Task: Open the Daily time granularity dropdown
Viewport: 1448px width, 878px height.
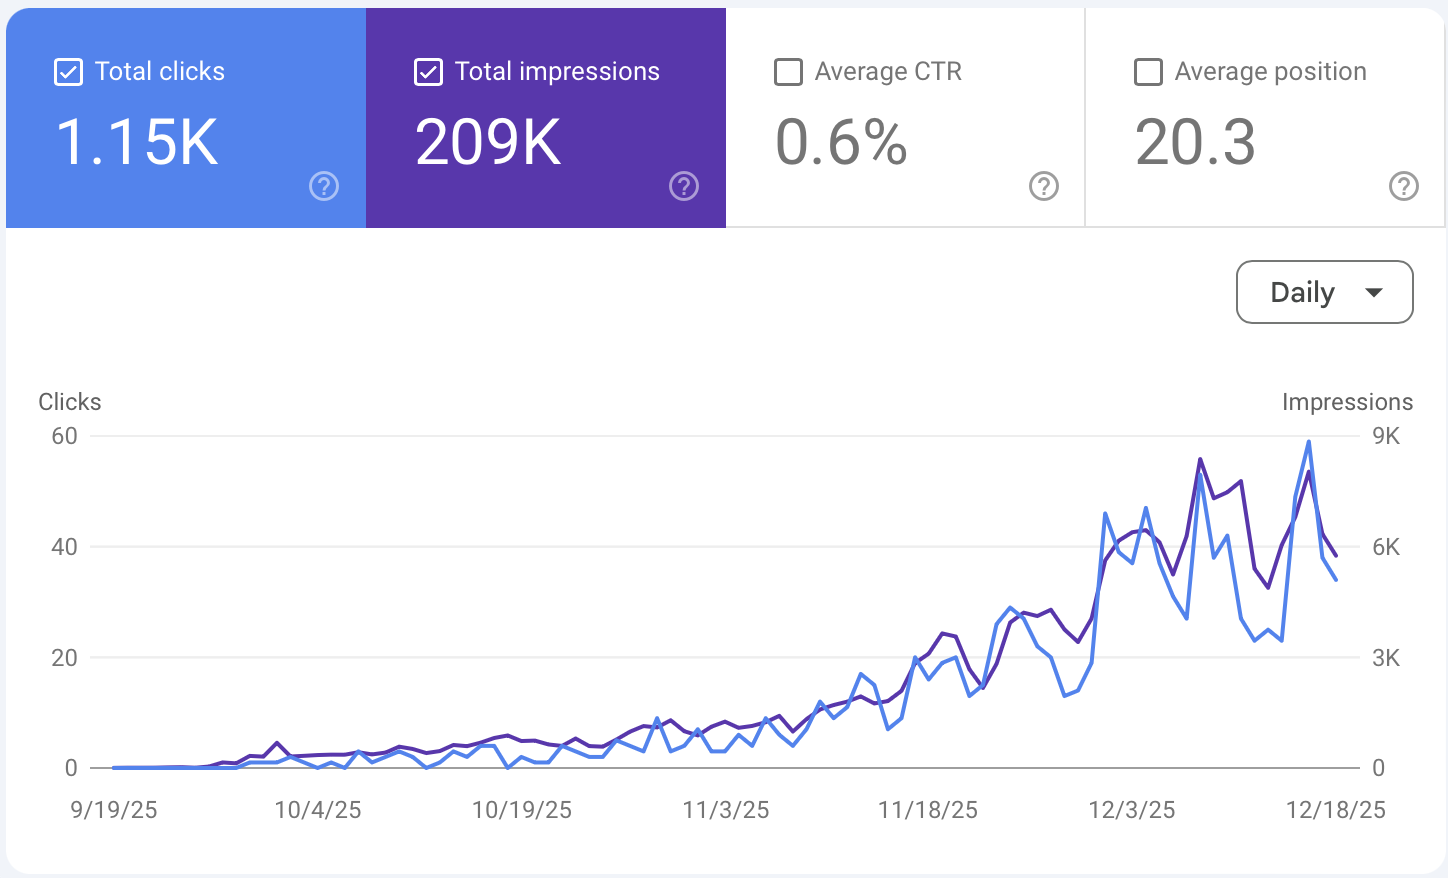Action: point(1324,292)
